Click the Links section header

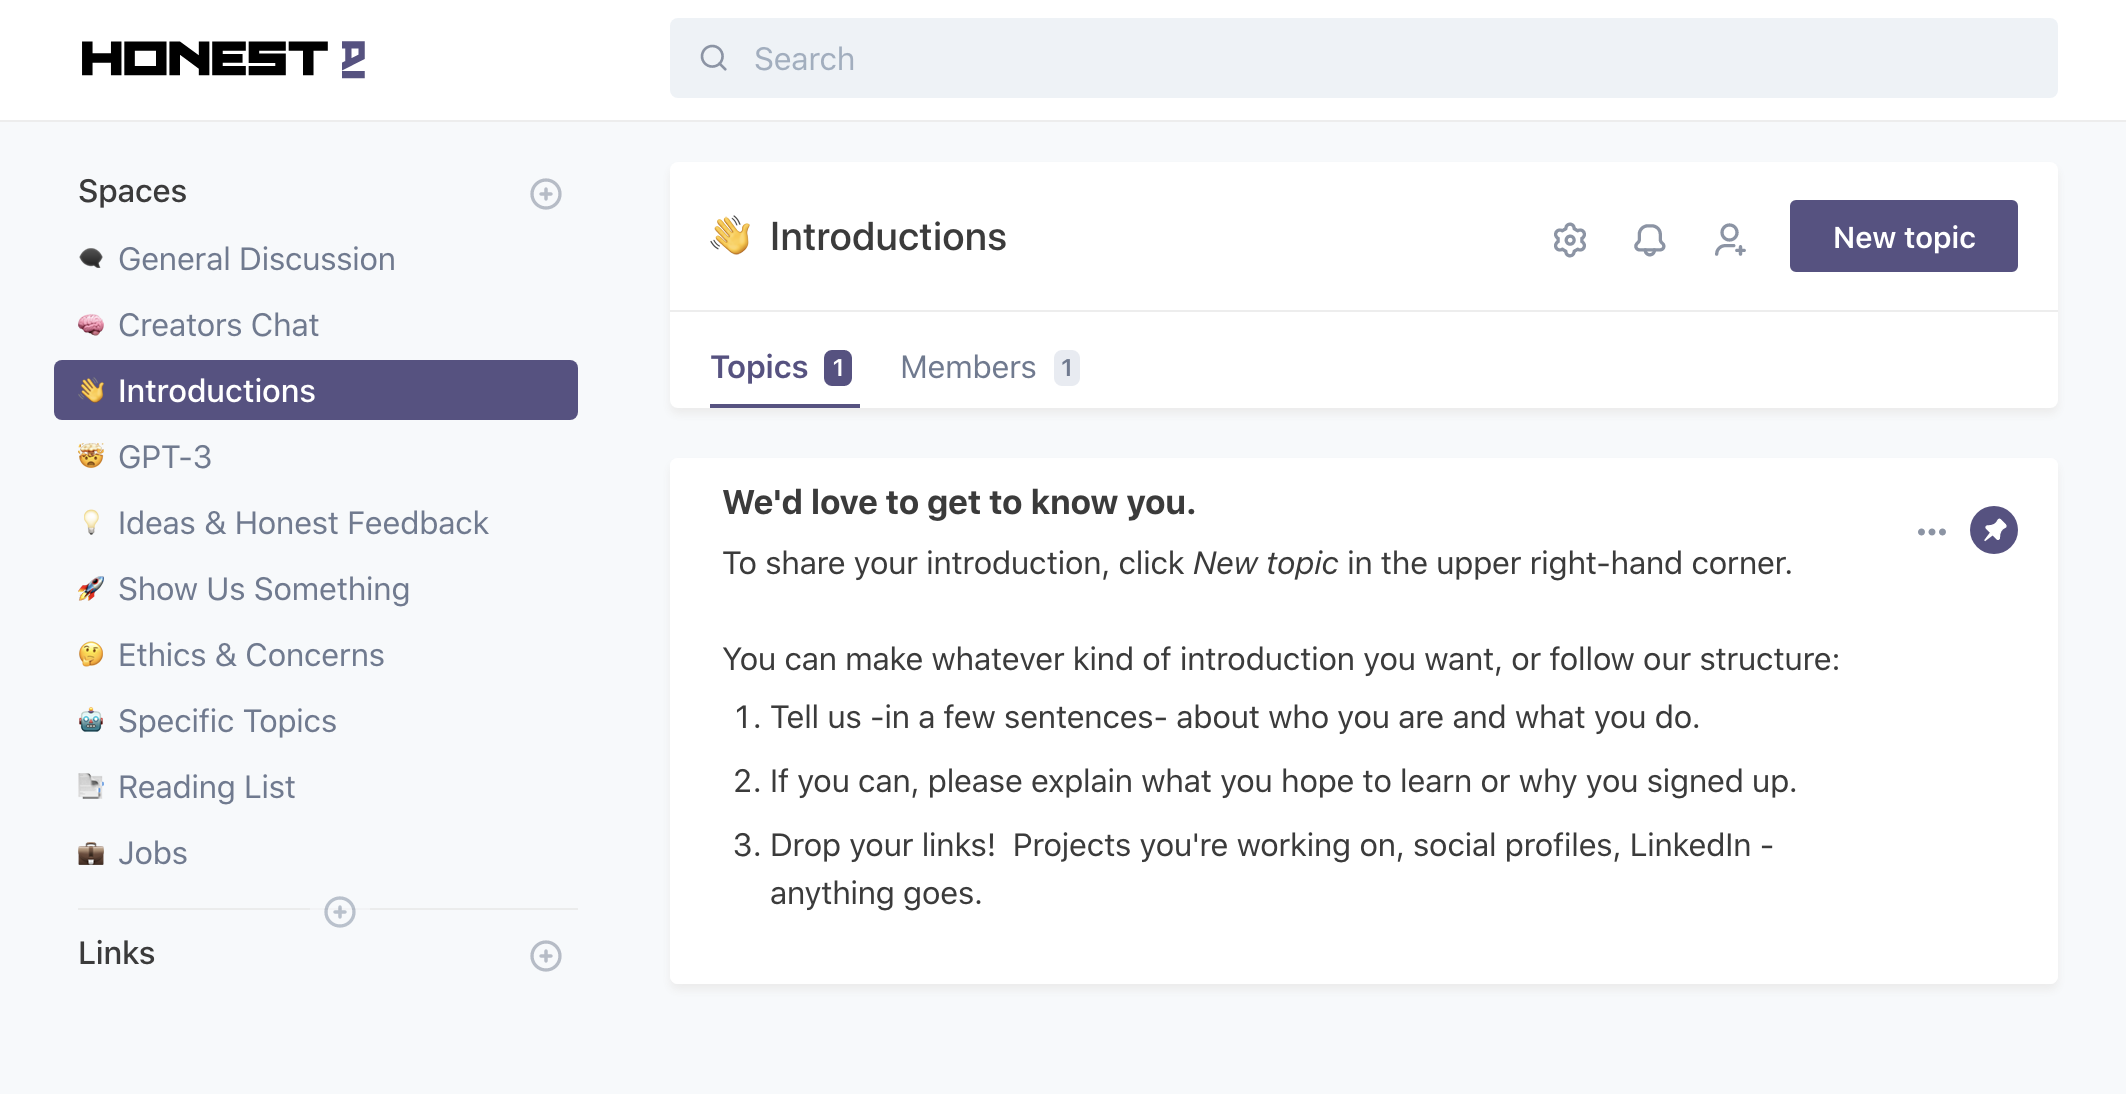(117, 953)
